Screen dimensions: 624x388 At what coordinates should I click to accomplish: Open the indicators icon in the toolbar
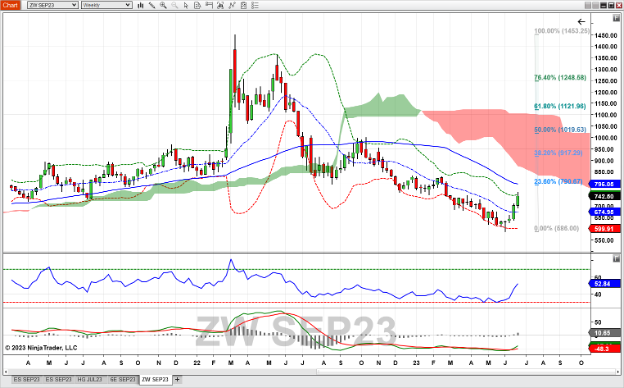220,5
